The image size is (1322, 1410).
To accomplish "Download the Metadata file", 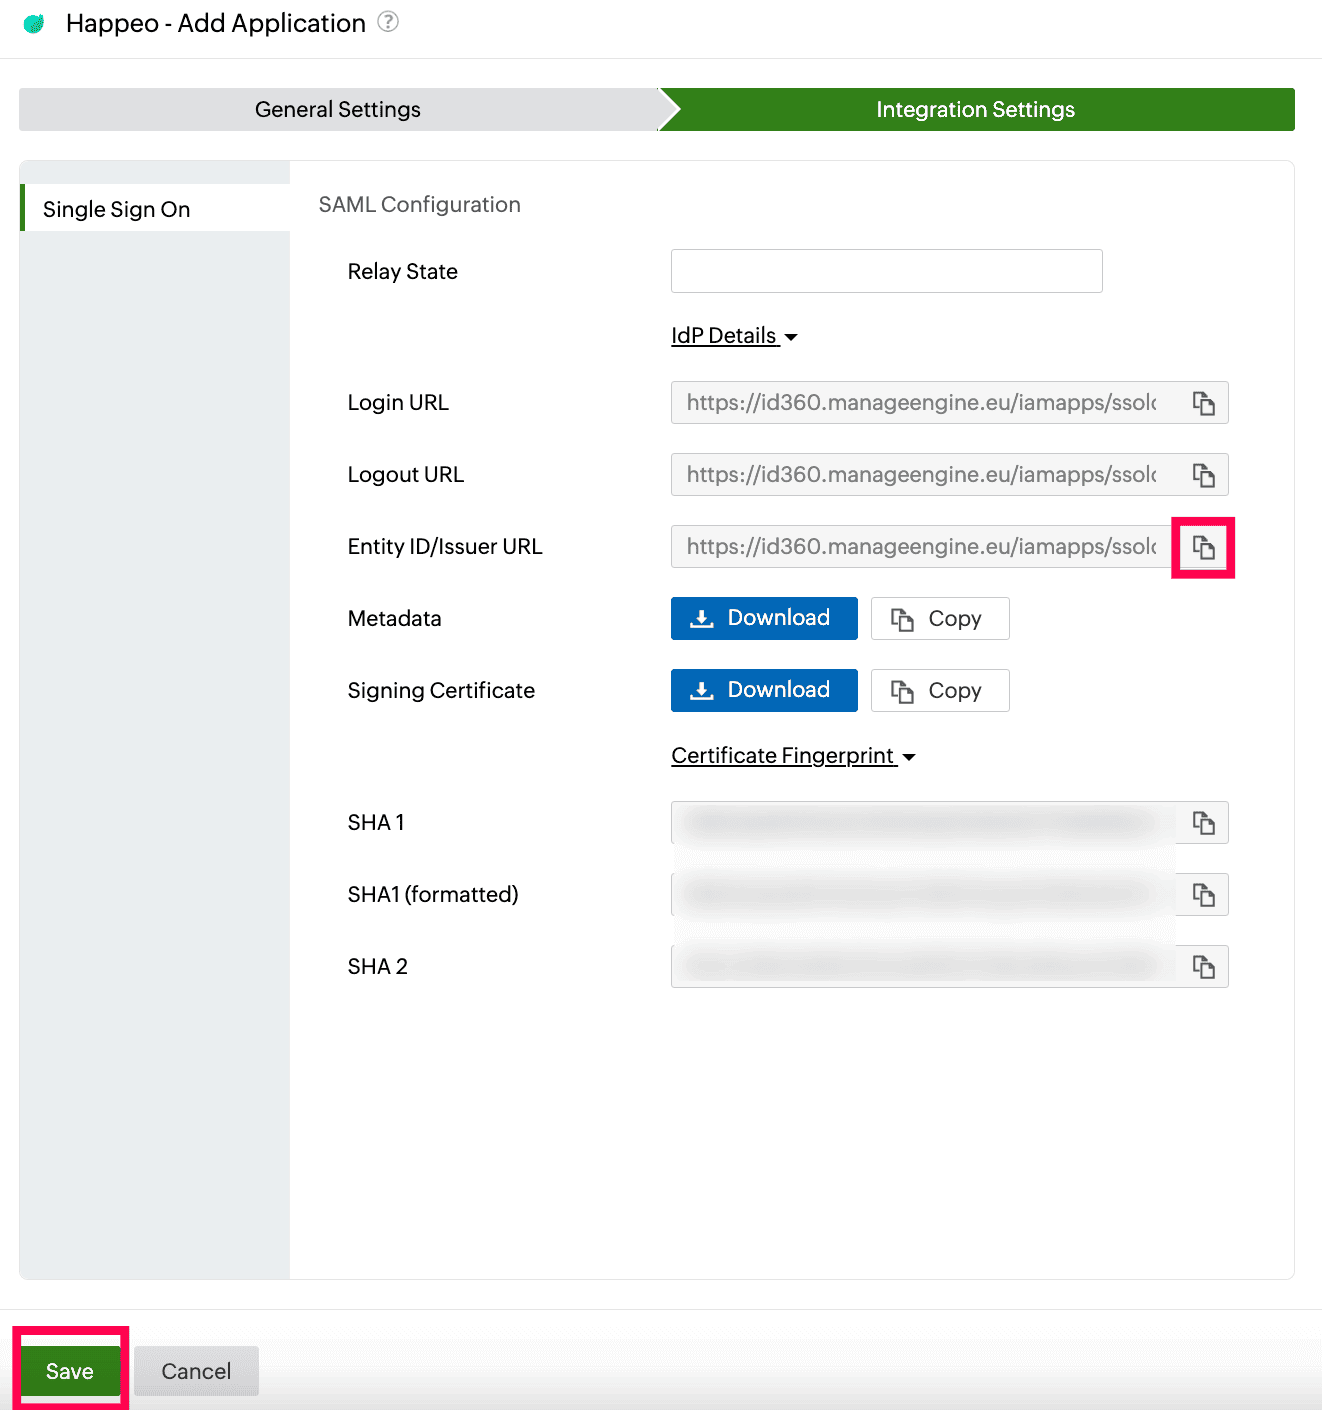I will click(764, 618).
